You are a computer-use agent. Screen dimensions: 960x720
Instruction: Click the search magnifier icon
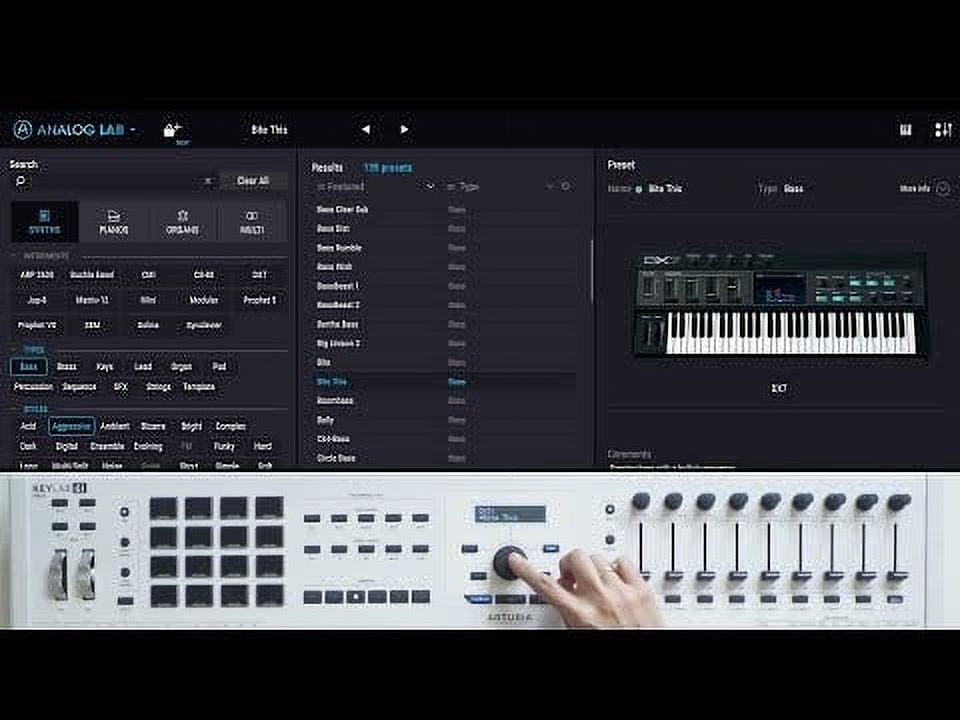(20, 181)
